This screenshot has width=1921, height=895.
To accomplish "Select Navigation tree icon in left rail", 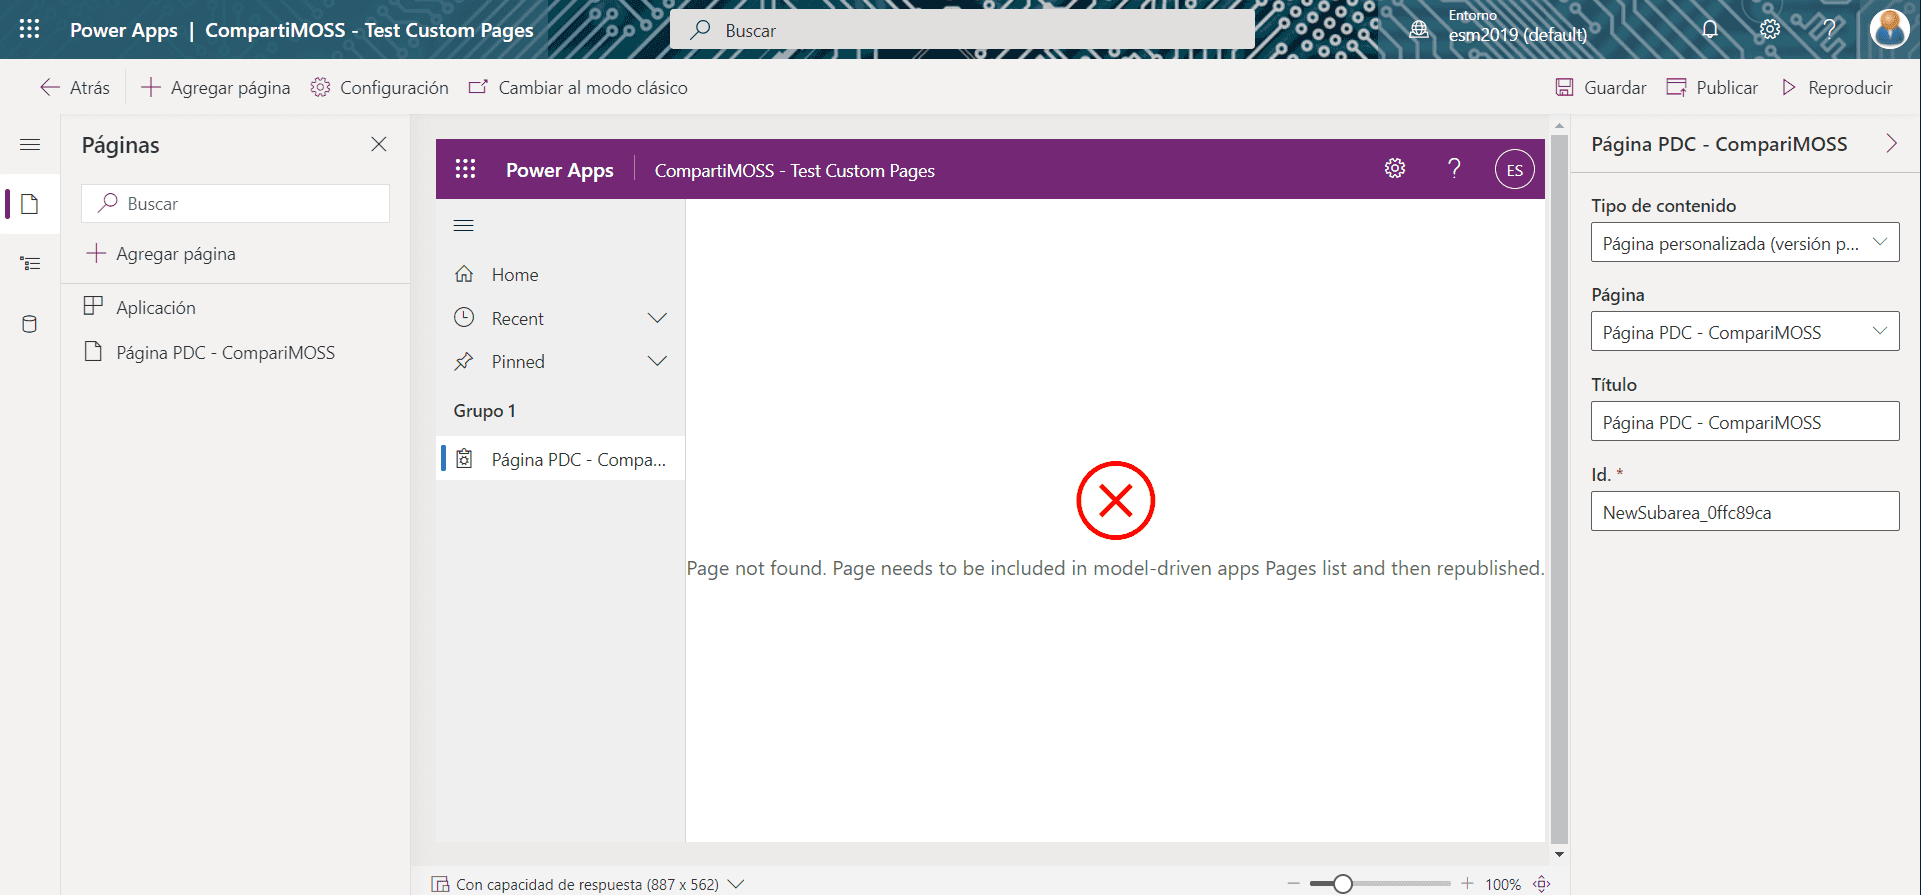I will click(30, 264).
